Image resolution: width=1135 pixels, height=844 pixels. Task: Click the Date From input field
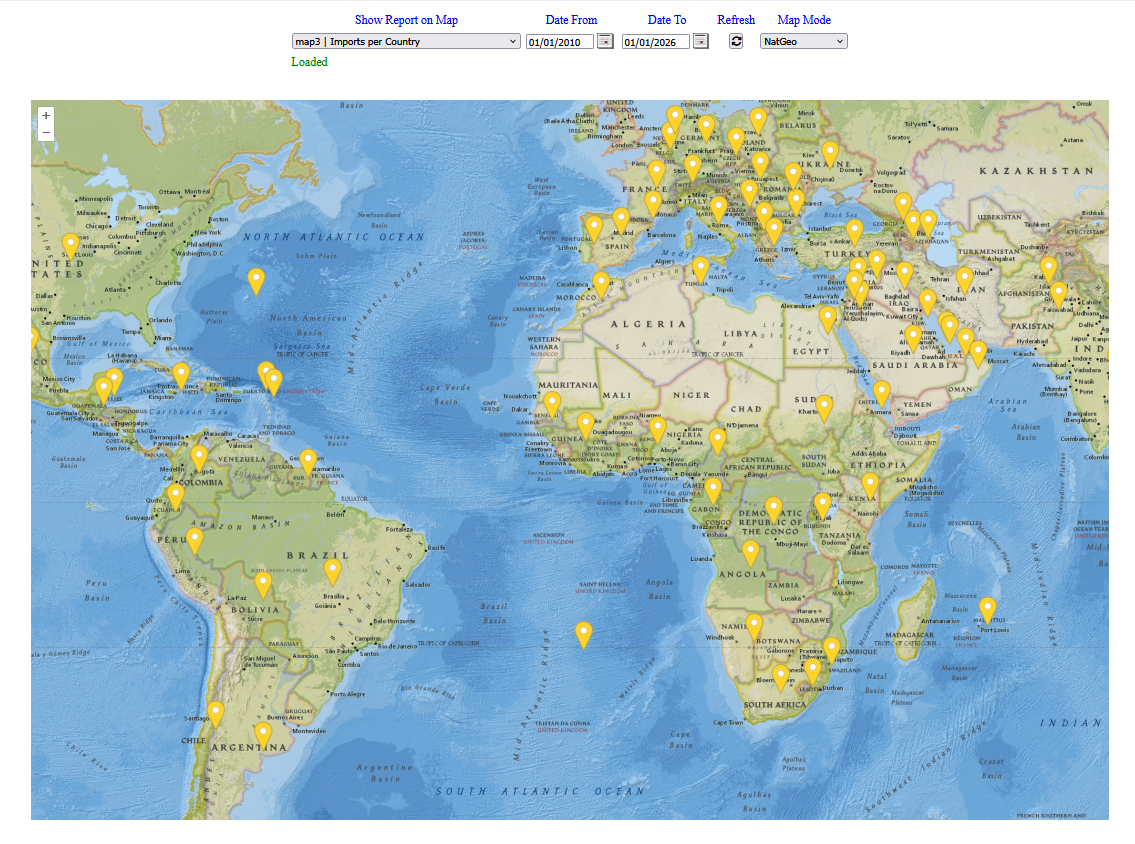point(560,42)
